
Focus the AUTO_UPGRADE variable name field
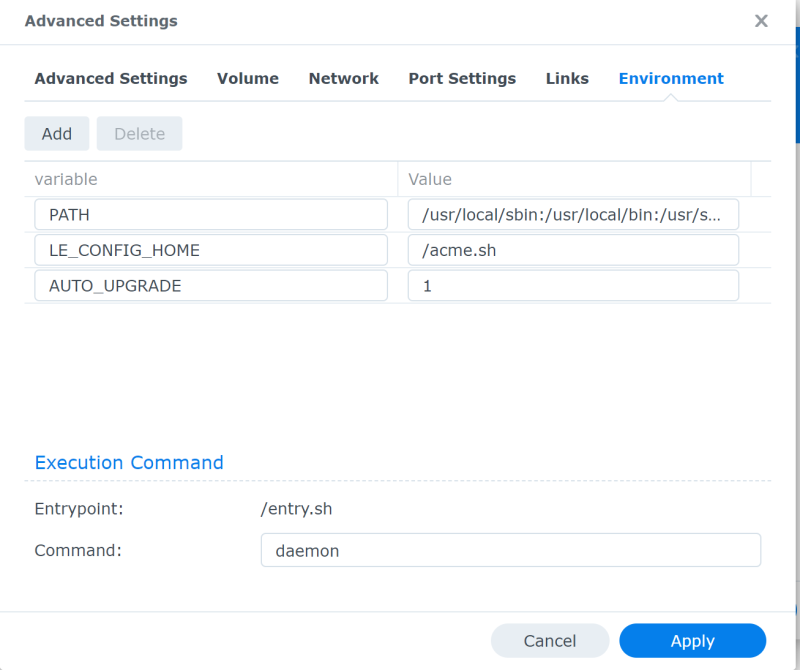click(x=211, y=286)
